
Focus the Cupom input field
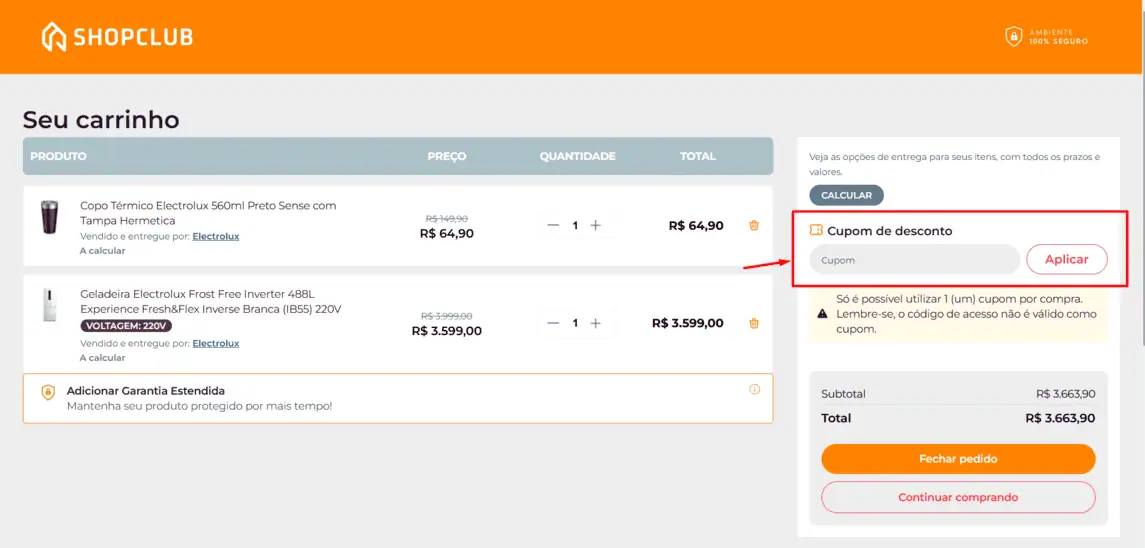click(x=914, y=259)
